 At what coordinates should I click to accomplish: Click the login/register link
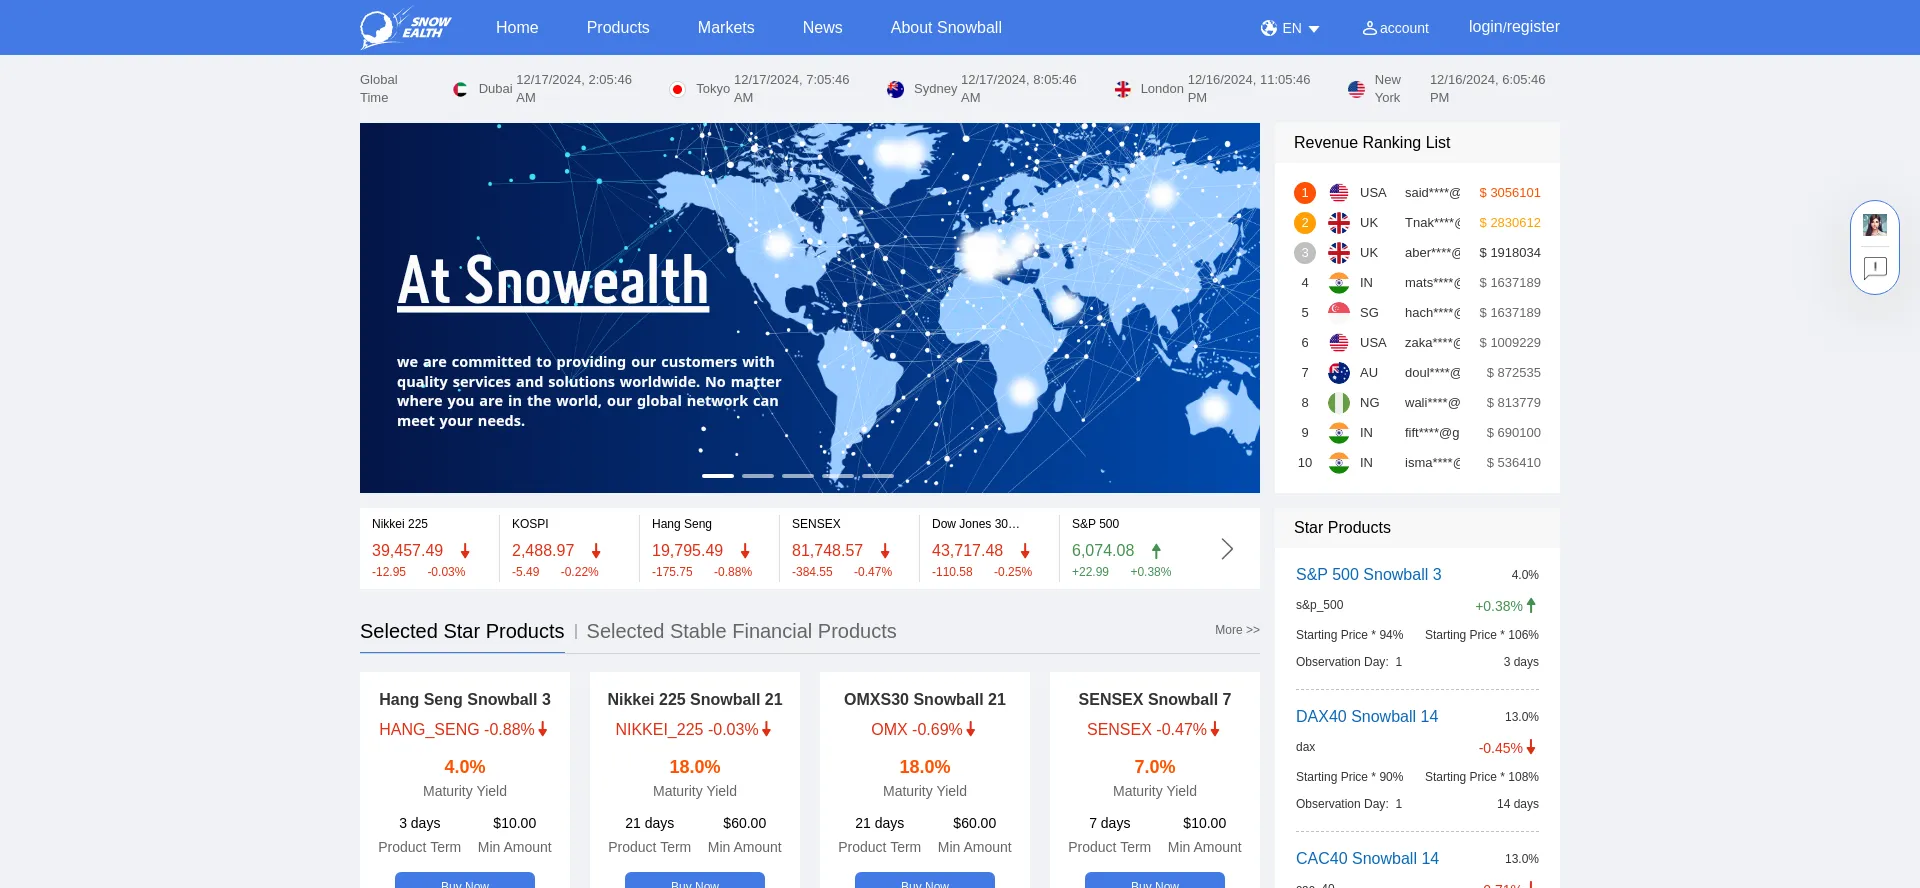(x=1514, y=27)
